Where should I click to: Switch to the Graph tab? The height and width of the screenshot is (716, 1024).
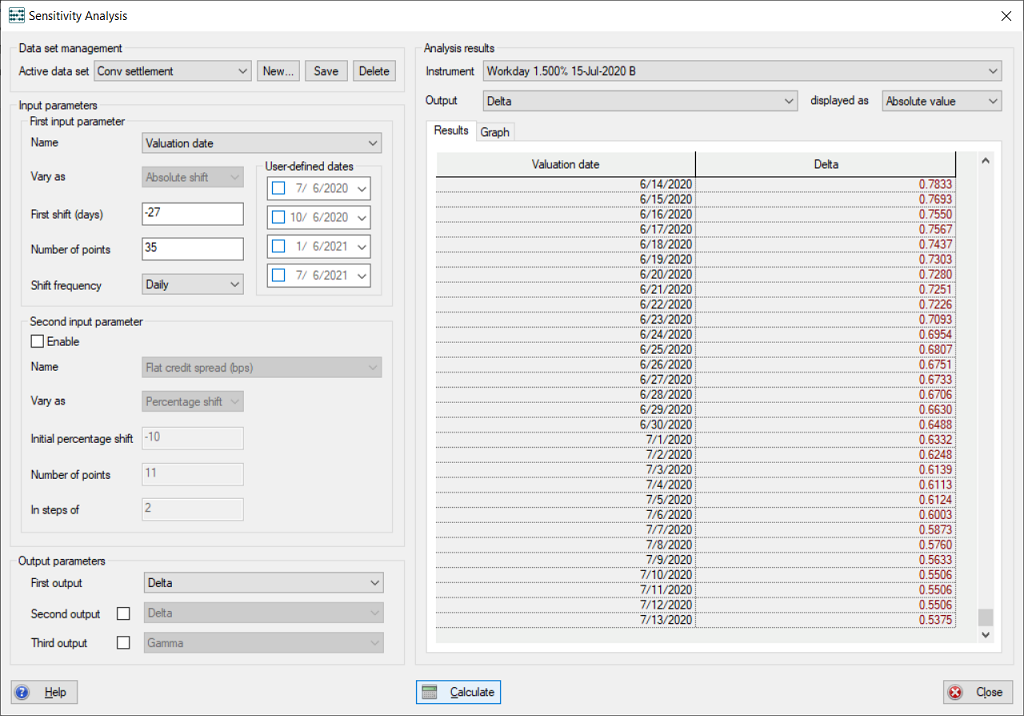tap(495, 132)
